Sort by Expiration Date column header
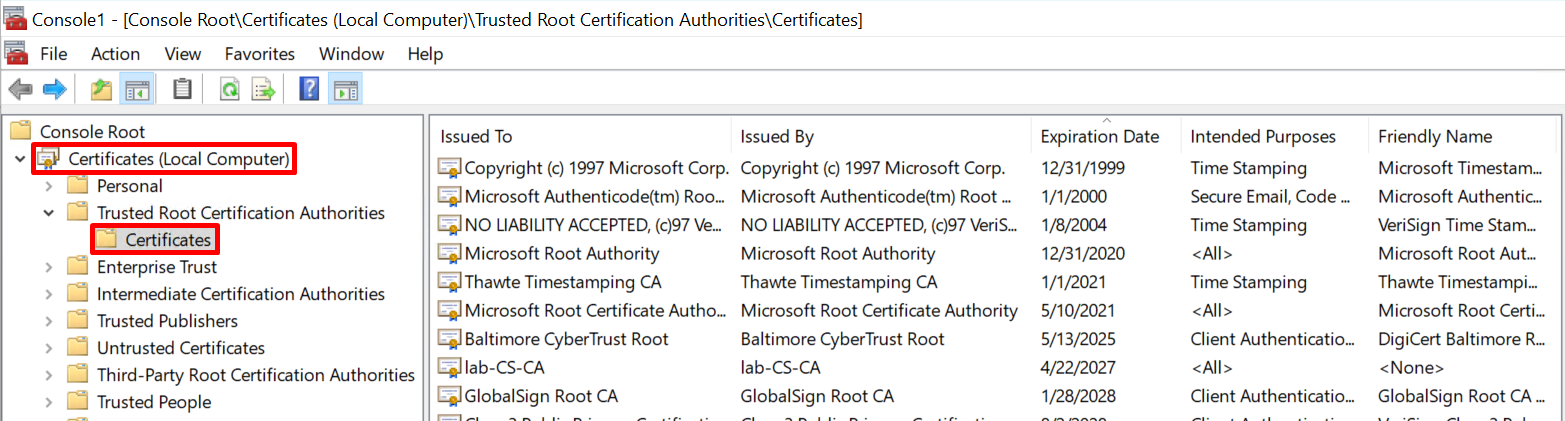This screenshot has width=1565, height=421. (1099, 137)
